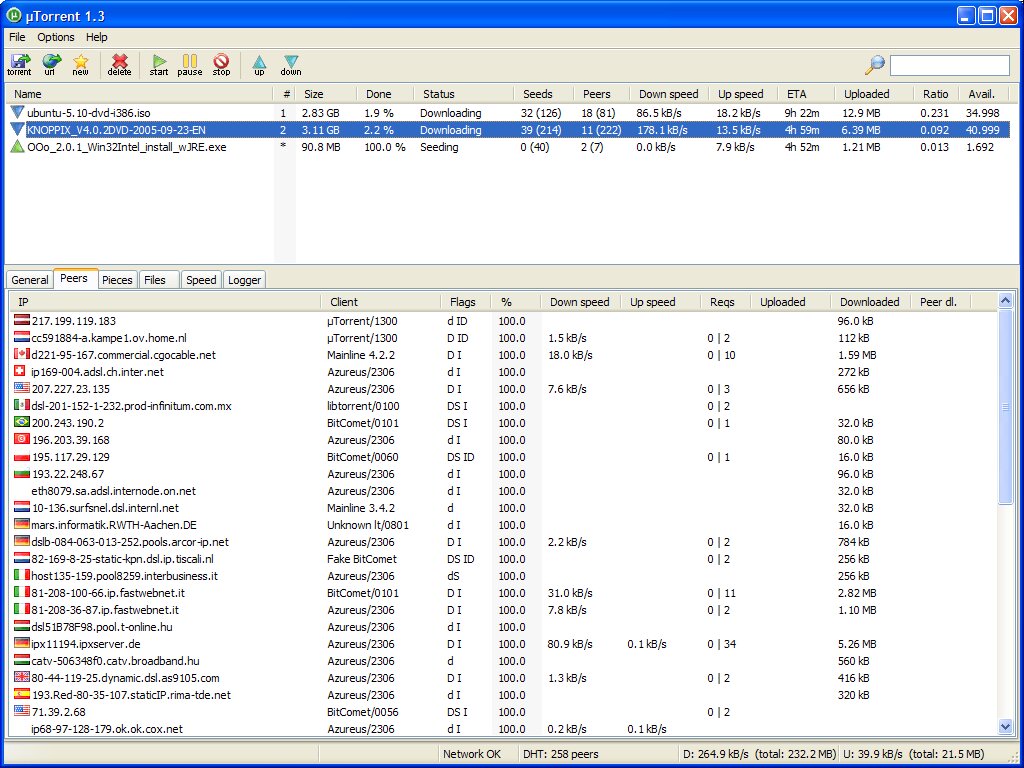The image size is (1024, 768).
Task: Click the delete toolbar icon
Action: click(120, 64)
